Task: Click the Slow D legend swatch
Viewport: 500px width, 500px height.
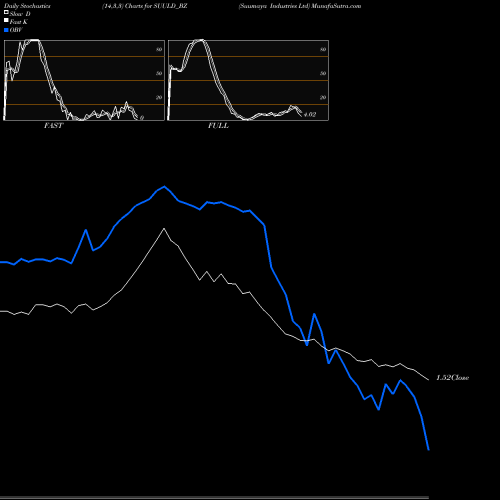Action: pyautogui.click(x=6, y=13)
